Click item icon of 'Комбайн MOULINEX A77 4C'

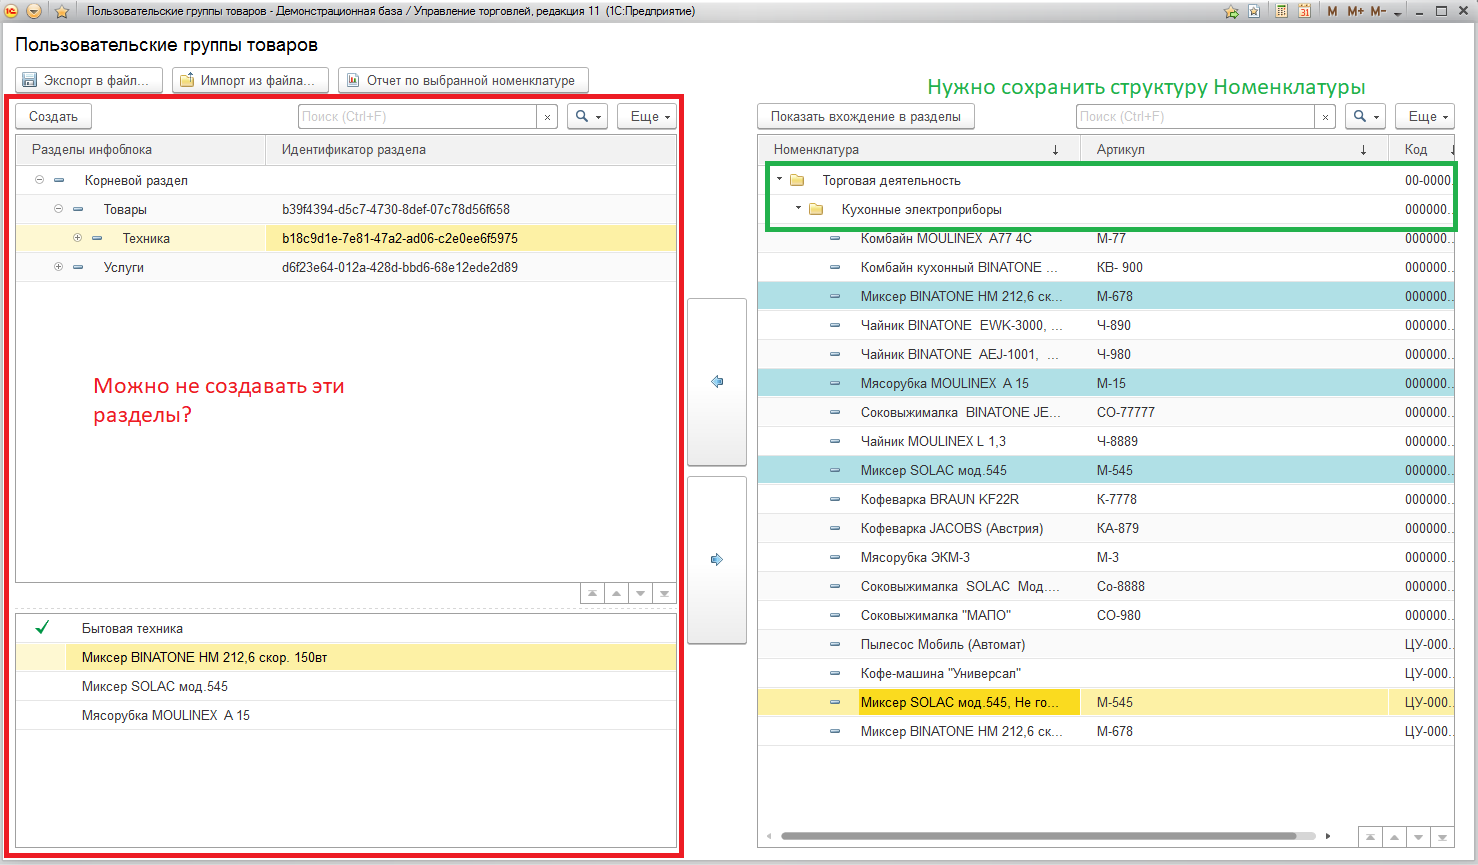pos(835,239)
